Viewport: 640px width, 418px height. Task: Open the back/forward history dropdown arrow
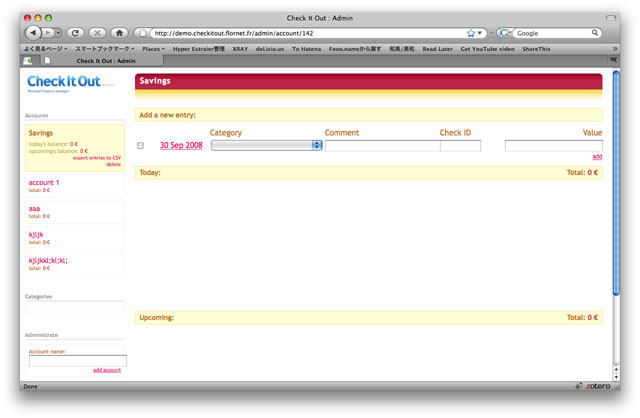58,33
